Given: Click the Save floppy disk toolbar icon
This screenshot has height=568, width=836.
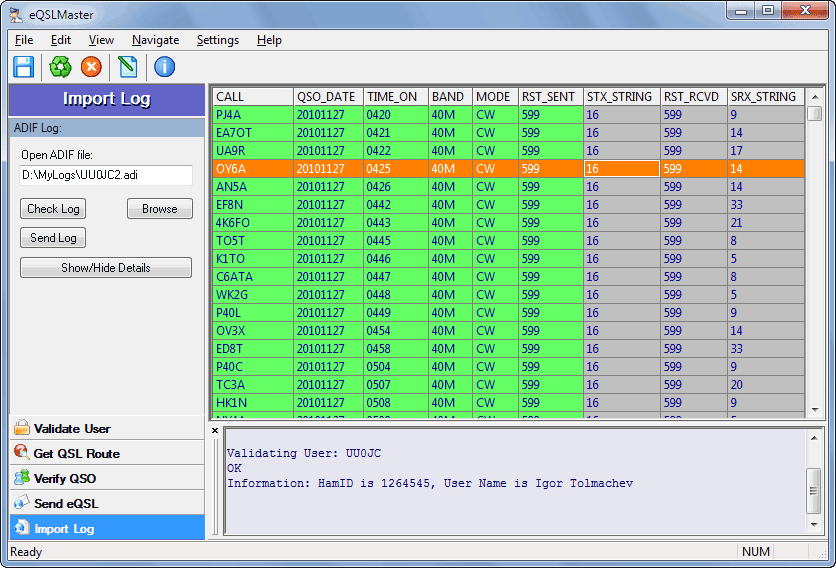Looking at the screenshot, I should 23,67.
